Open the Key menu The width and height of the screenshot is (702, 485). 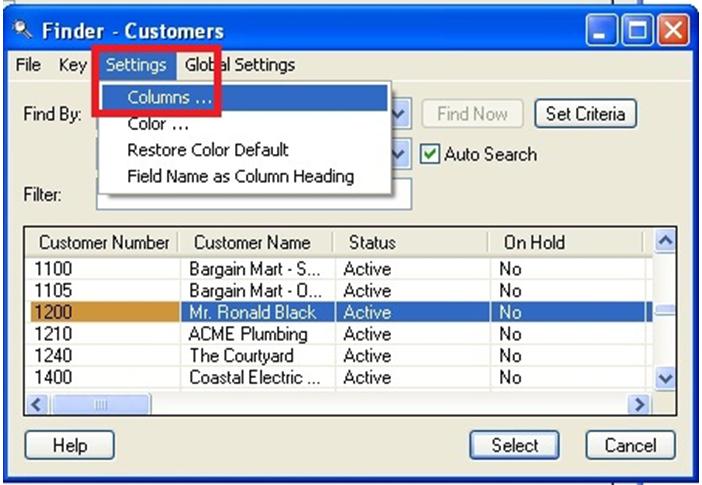[73, 65]
